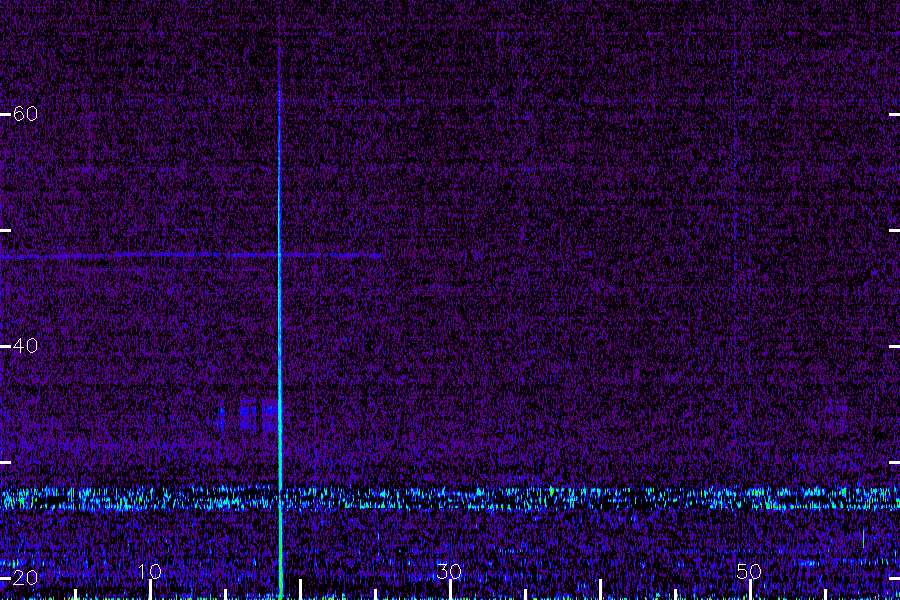Click the 20 label on vertical axis
Screen dimensions: 900x600
(x=25, y=578)
